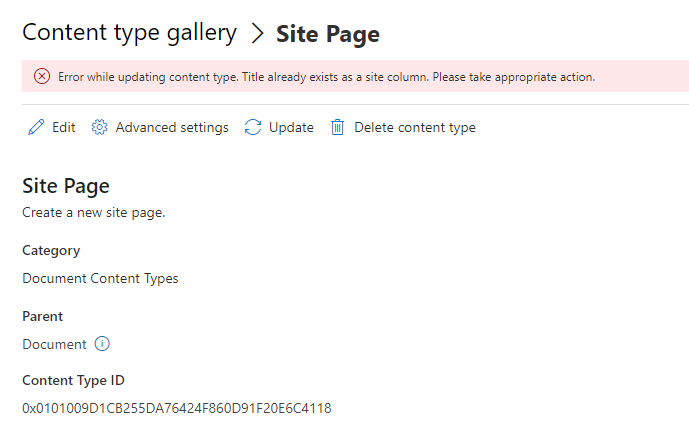Click the red error X icon
Screen dimensions: 689x445
click(42, 76)
